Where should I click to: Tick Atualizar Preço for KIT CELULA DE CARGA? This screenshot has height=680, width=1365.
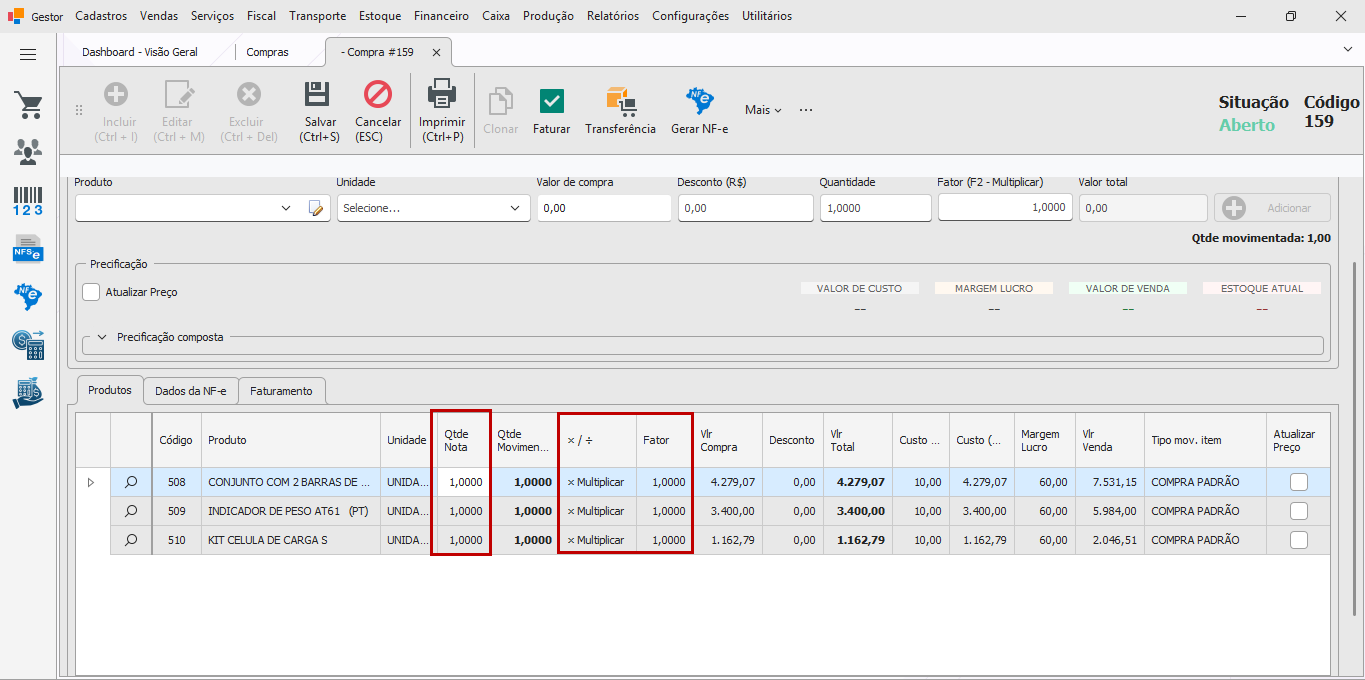[1298, 540]
